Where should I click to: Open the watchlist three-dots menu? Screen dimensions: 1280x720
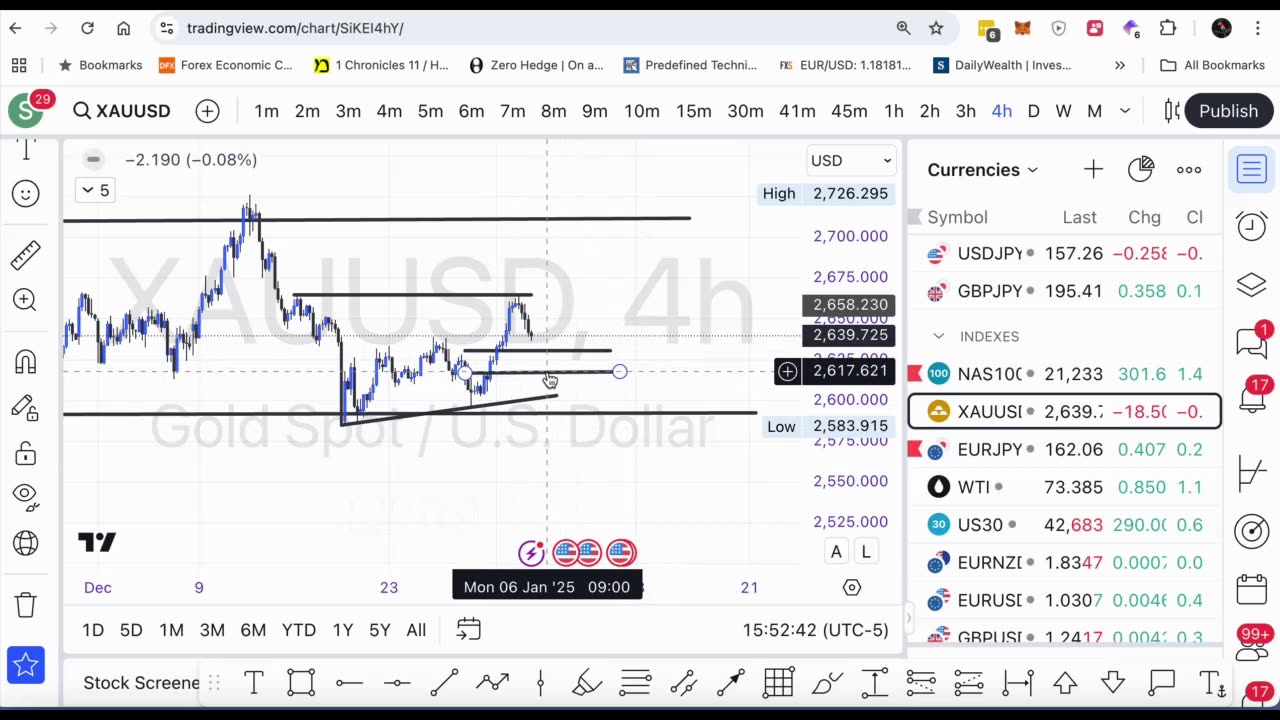click(x=1189, y=170)
